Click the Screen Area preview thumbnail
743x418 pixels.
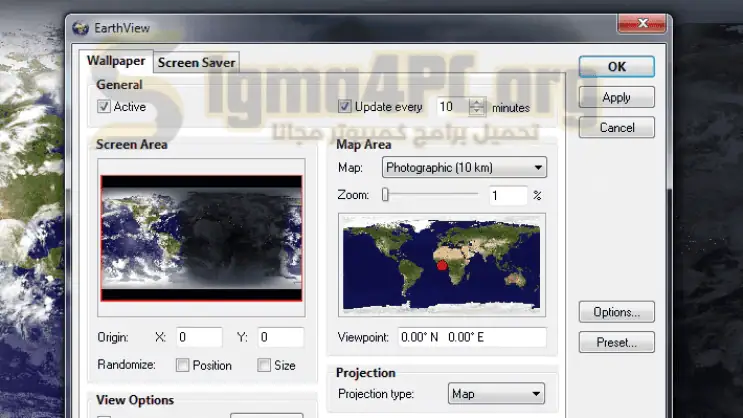[201, 238]
